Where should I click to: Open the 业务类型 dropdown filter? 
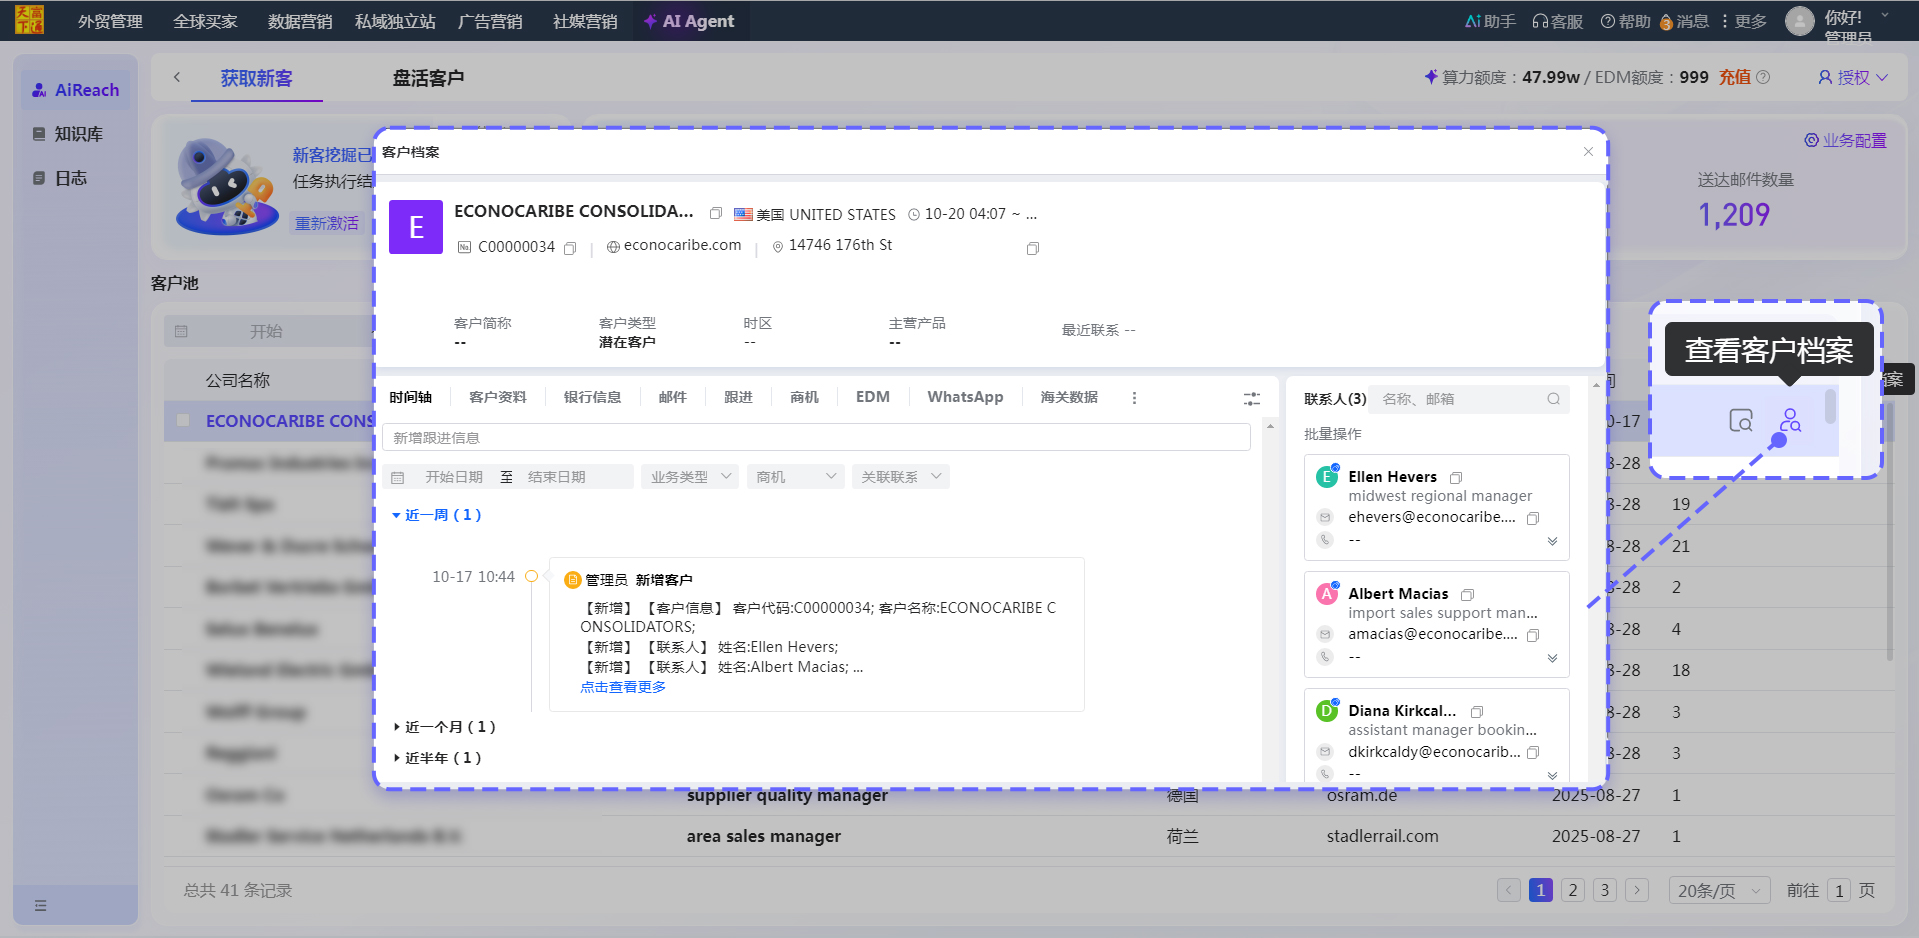[x=692, y=477]
